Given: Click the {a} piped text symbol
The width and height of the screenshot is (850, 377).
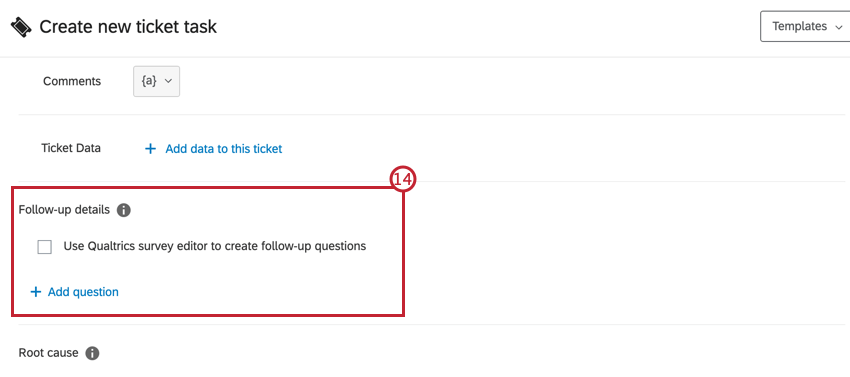Looking at the screenshot, I should click(149, 81).
